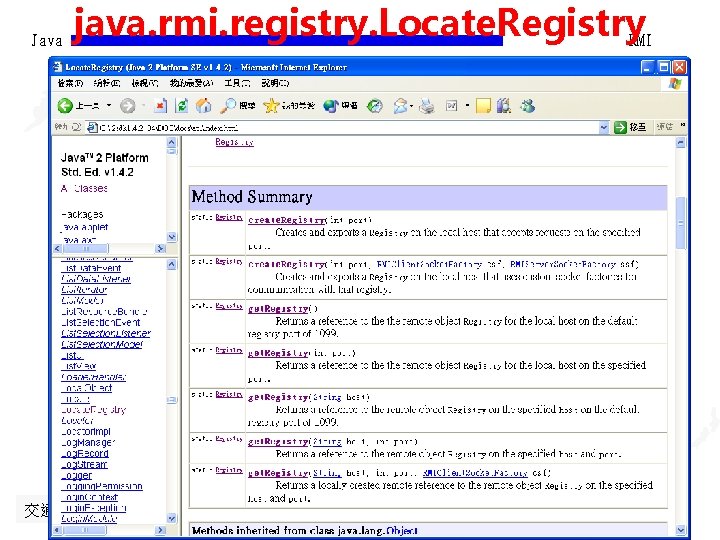Open getRegistry(String host) method link
Image resolution: width=720 pixels, height=540 pixels.
coord(278,397)
